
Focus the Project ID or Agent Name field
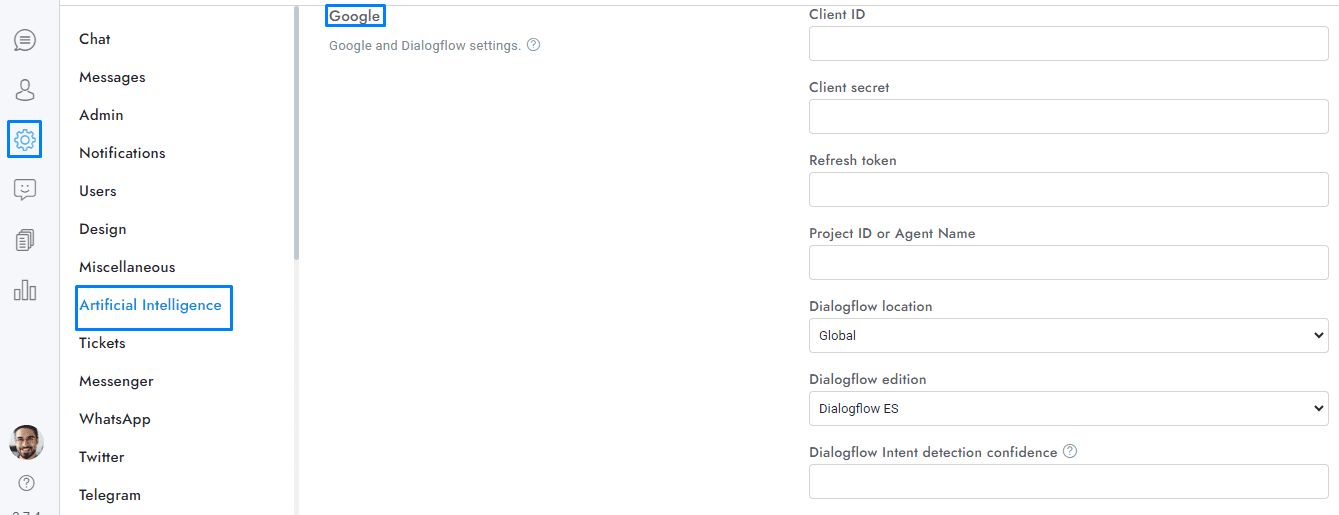click(x=1068, y=263)
